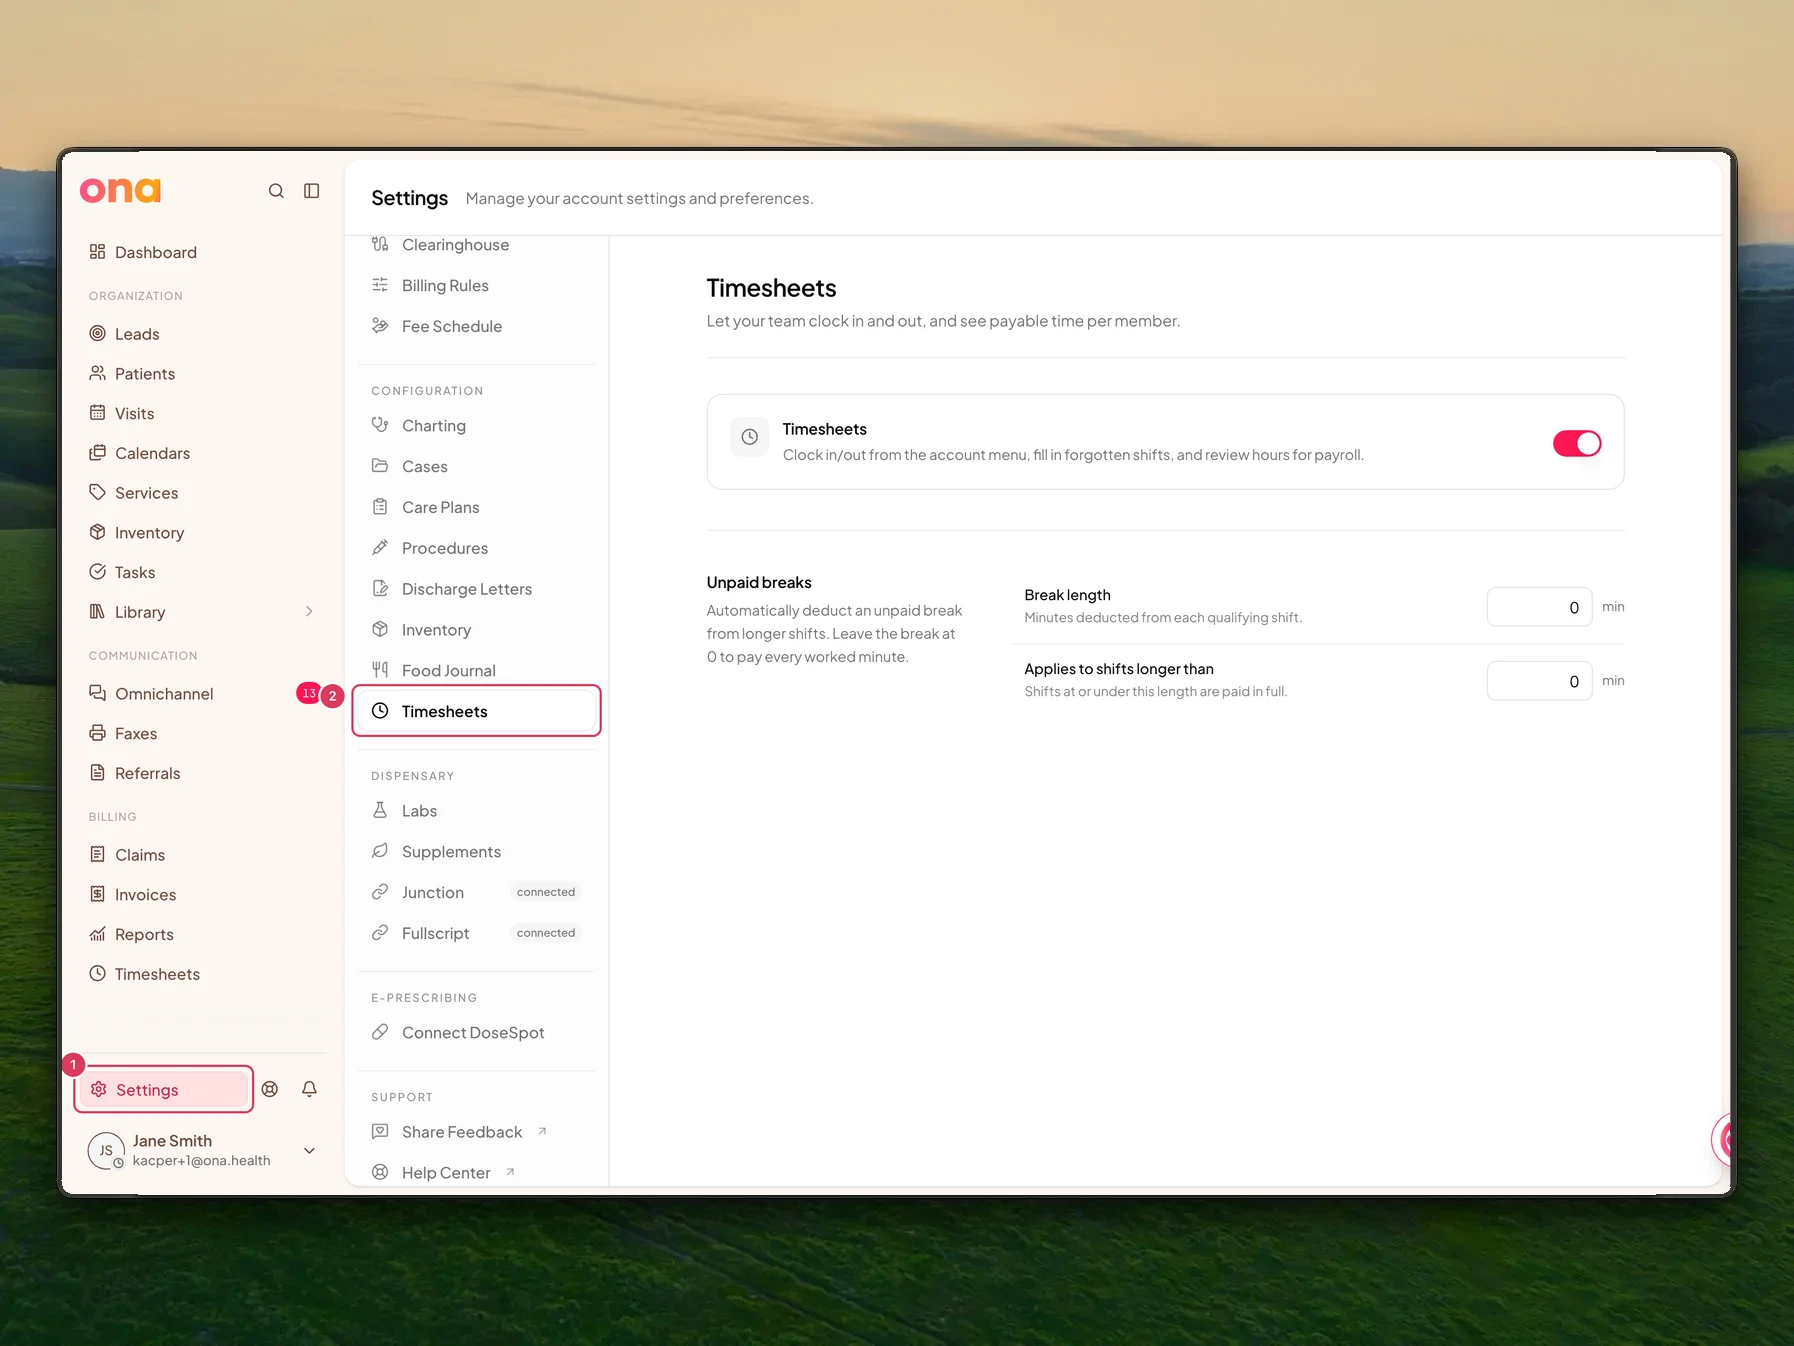
Task: Open notifications bell icon
Action: point(310,1089)
